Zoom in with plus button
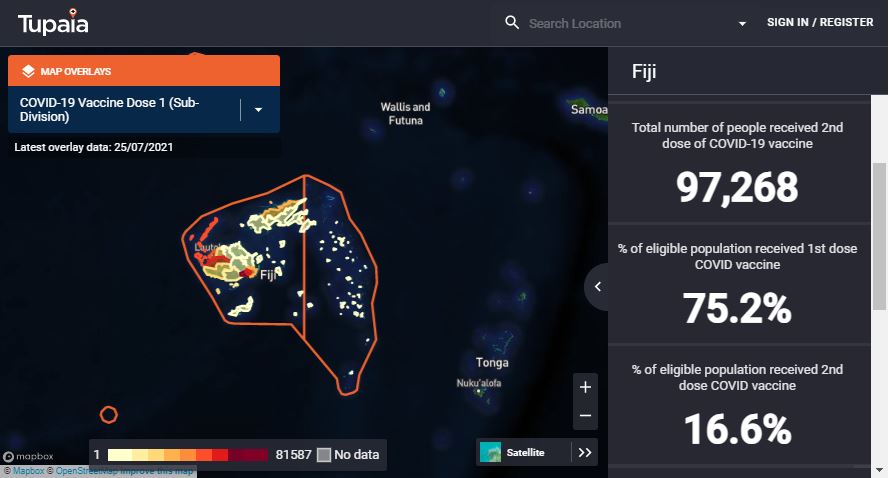Screen dimensions: 891x478 [x=585, y=388]
